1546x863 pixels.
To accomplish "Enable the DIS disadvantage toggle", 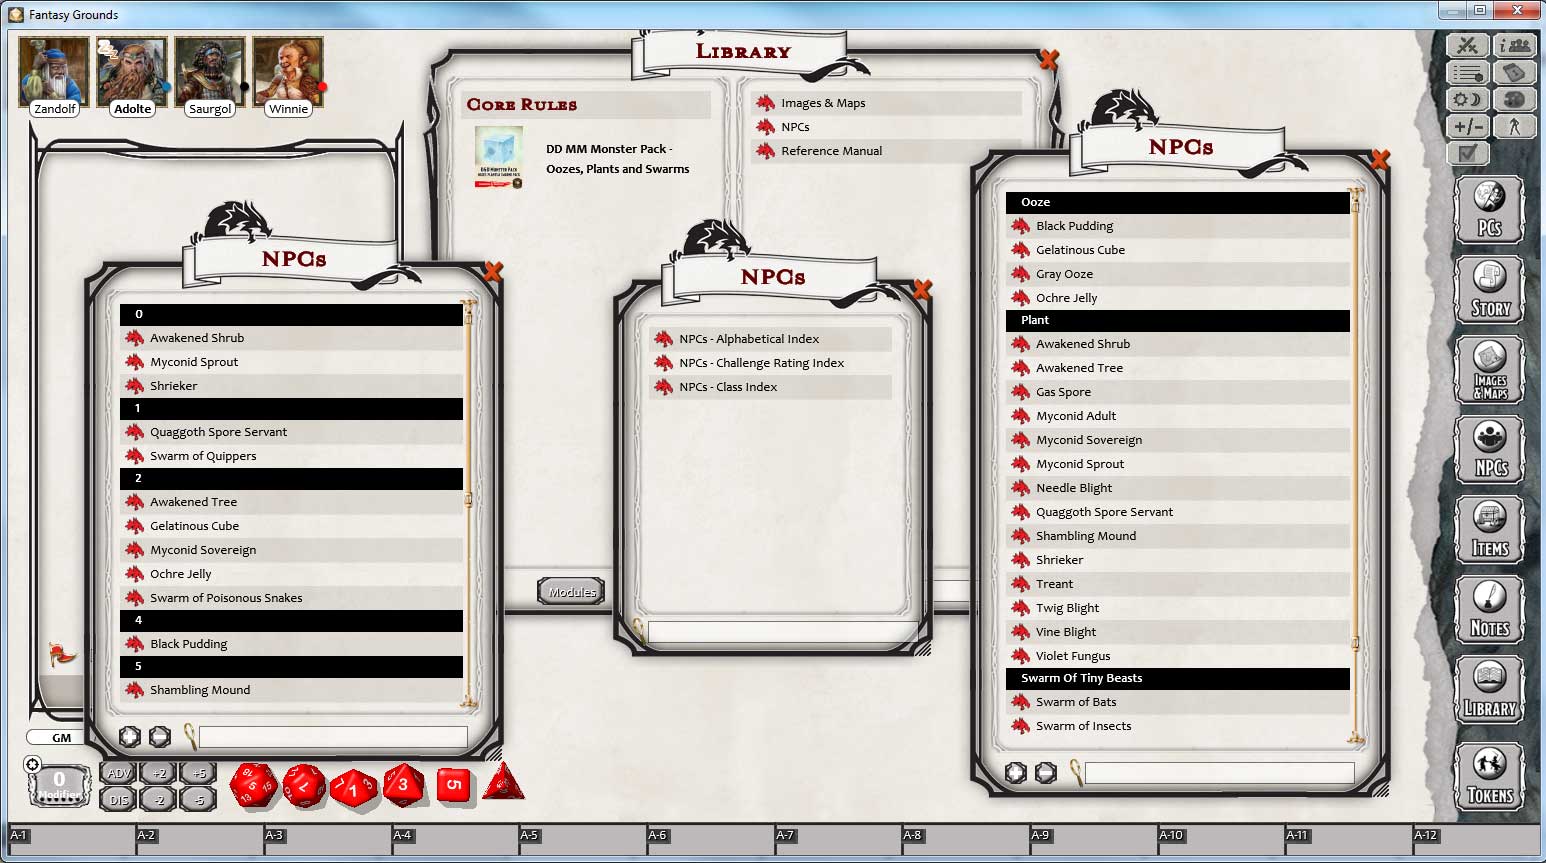I will [117, 799].
